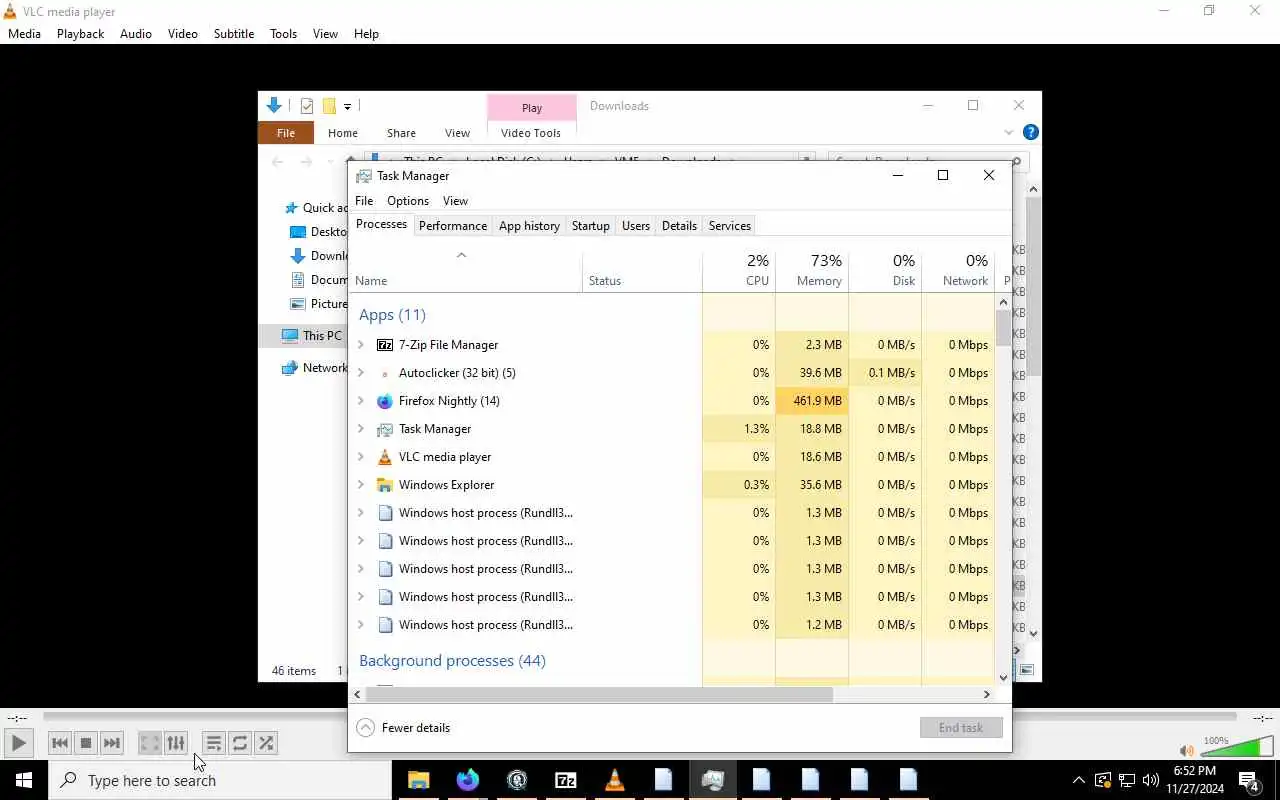The image size is (1280, 800).
Task: Open VLC Subtitle menu
Action: pos(234,33)
